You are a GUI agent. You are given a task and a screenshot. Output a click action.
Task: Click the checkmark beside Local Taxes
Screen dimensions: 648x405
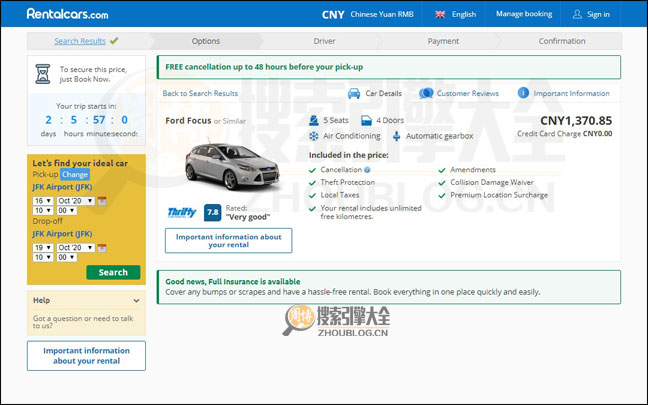click(x=312, y=195)
